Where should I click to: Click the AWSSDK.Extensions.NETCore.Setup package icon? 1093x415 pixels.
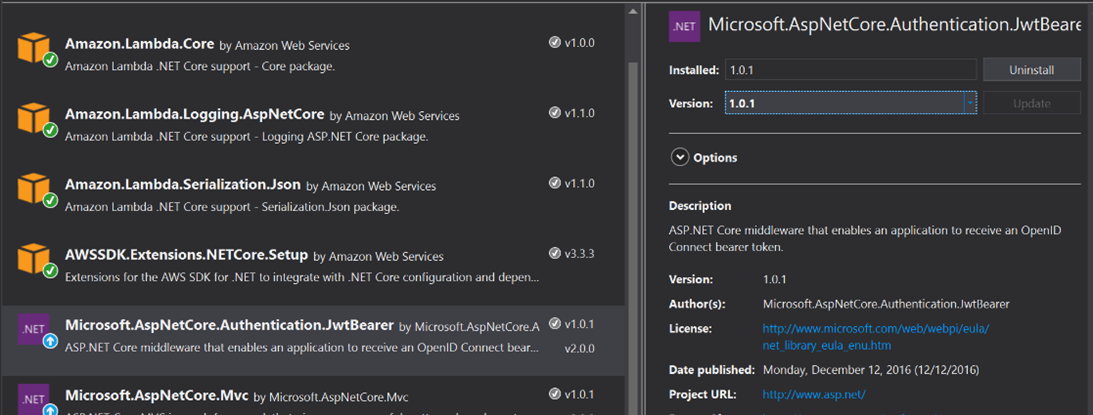36,259
